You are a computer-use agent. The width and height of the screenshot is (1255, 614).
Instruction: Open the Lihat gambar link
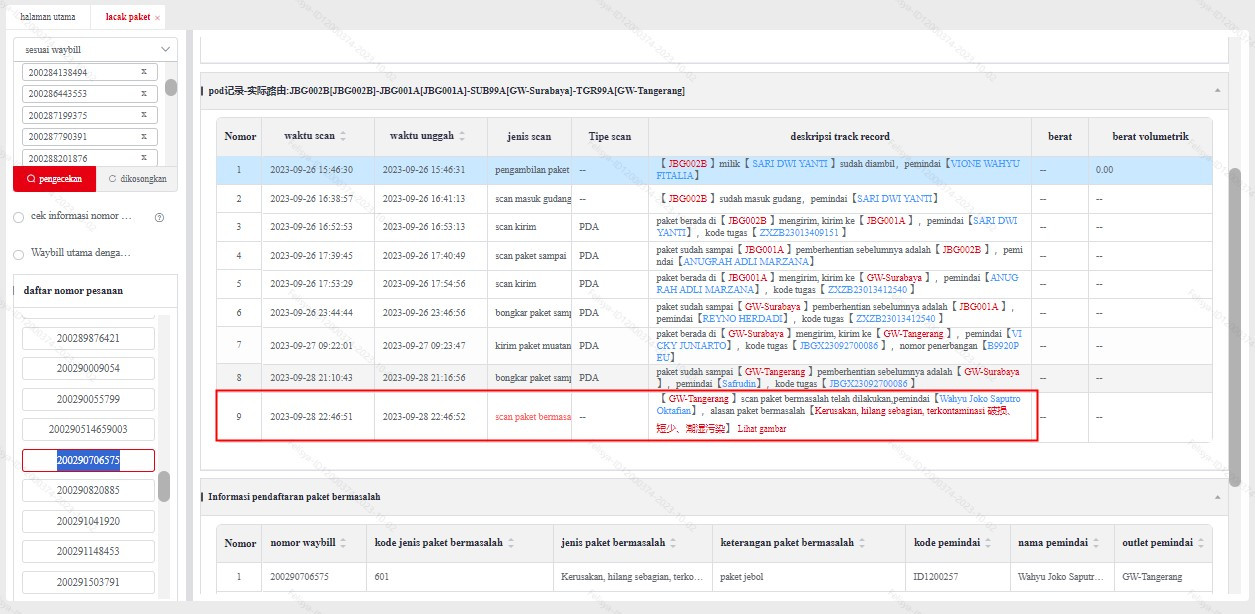(762, 429)
